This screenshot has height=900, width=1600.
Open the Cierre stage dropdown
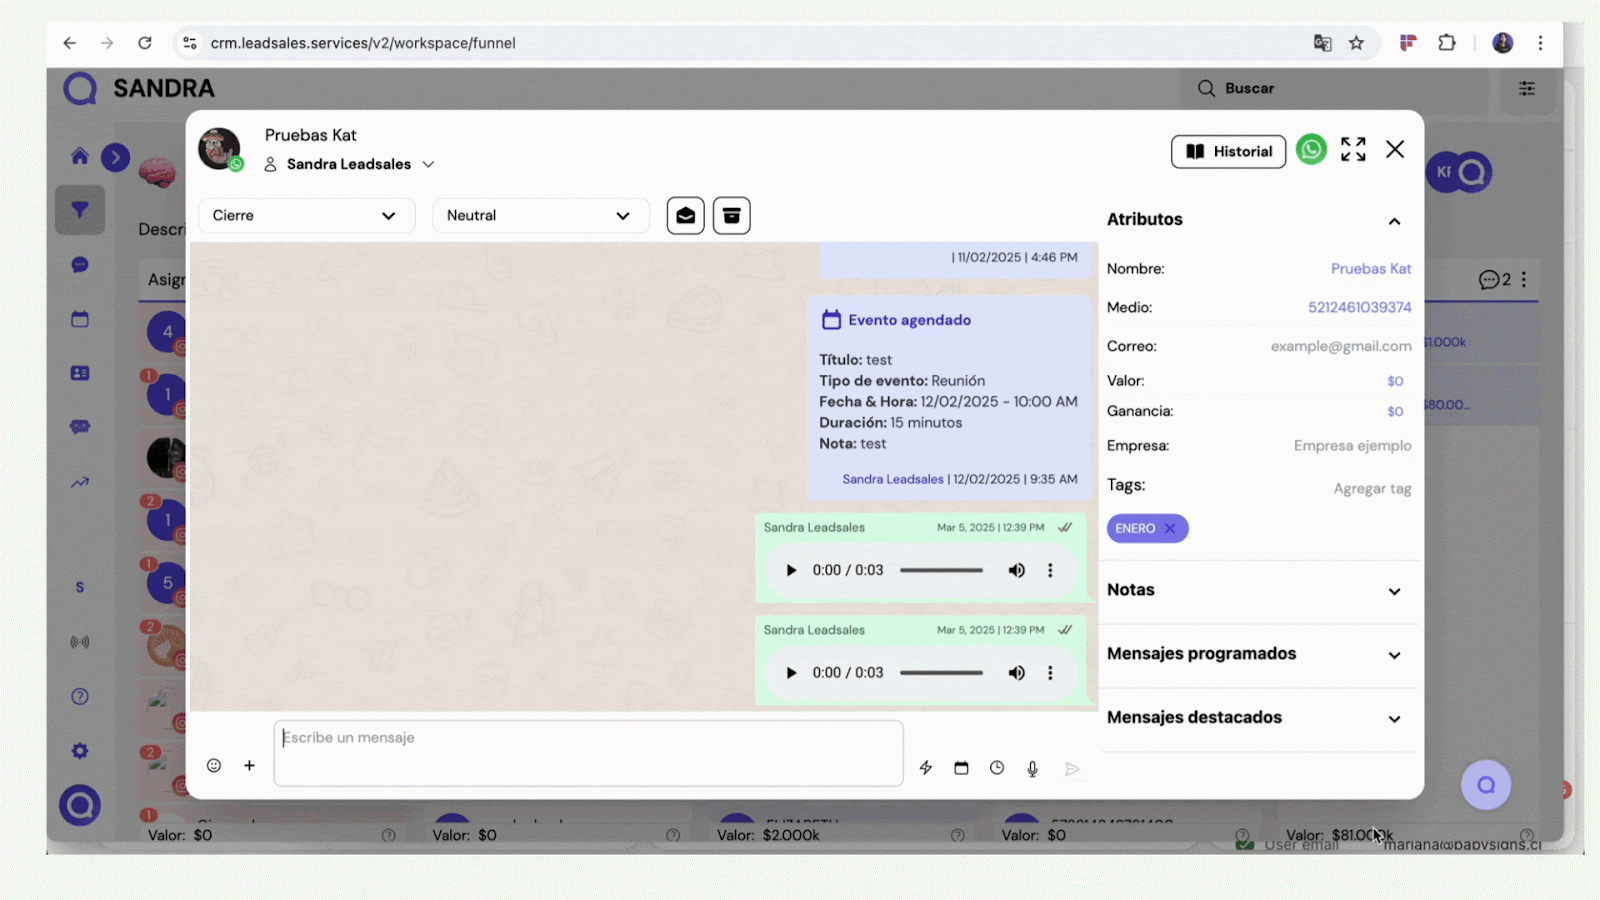click(x=305, y=216)
